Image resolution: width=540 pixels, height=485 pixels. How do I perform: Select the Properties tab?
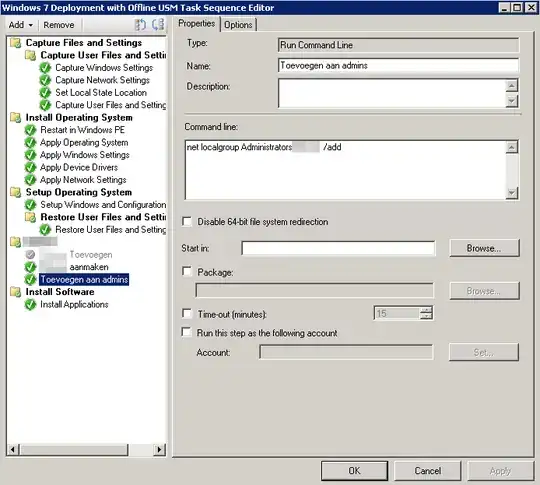coord(197,23)
